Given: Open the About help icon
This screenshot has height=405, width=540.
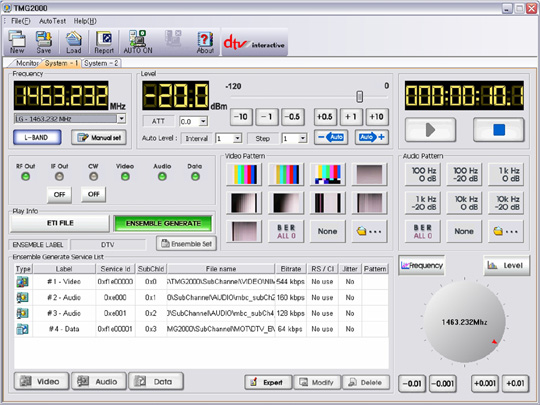Looking at the screenshot, I should 205,42.
